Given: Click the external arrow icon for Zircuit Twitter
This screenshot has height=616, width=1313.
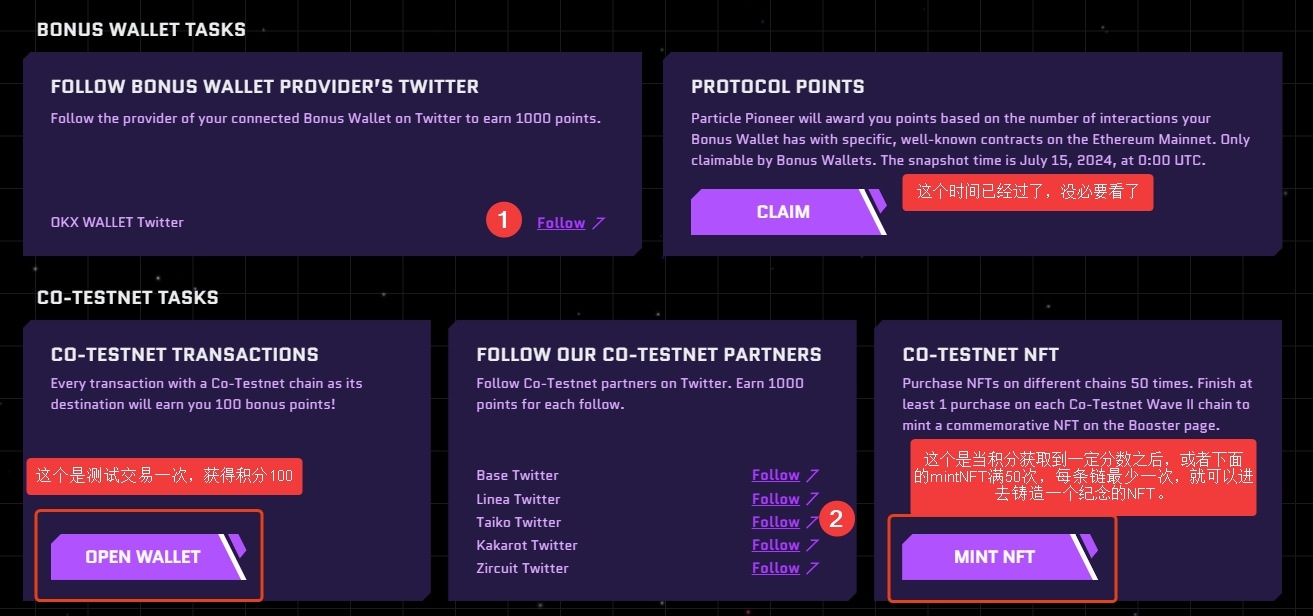Looking at the screenshot, I should click(x=813, y=568).
